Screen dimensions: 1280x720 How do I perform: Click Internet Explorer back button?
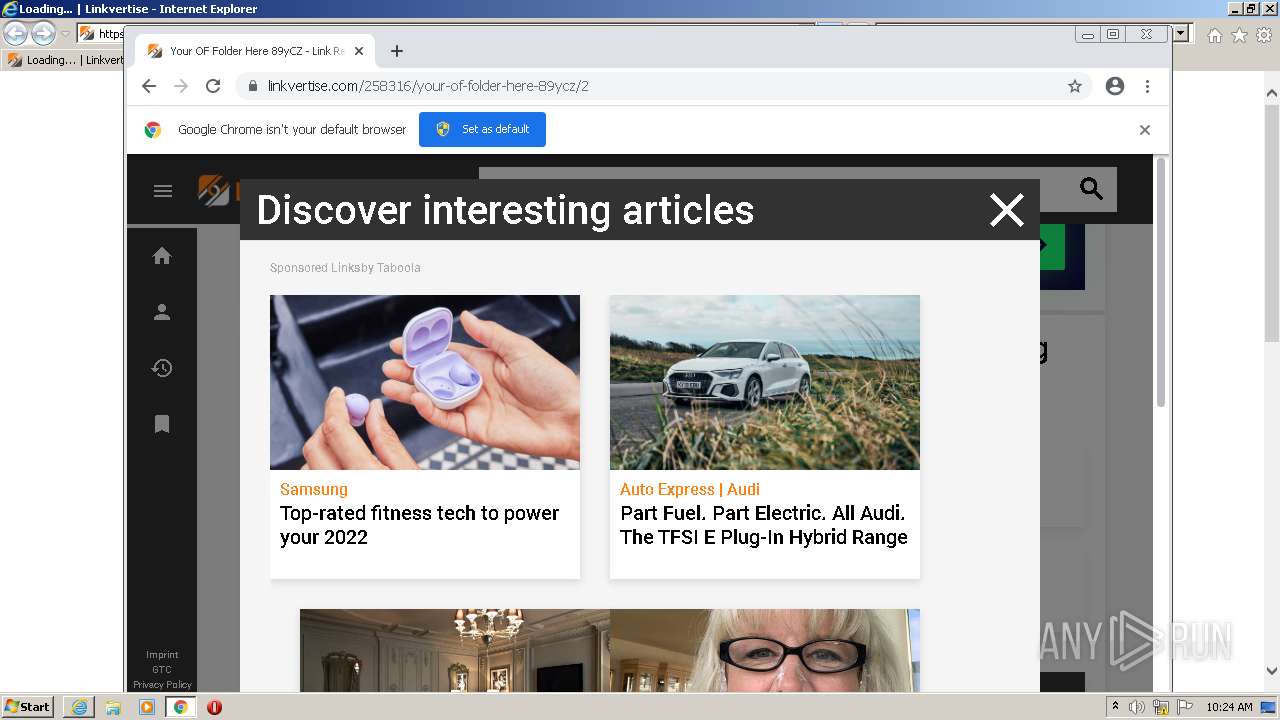click(16, 34)
